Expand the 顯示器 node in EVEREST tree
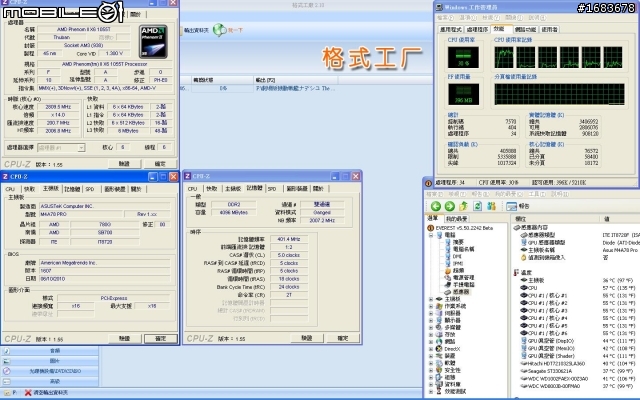Image resolution: width=640 pixels, height=400 pixels. click(431, 320)
